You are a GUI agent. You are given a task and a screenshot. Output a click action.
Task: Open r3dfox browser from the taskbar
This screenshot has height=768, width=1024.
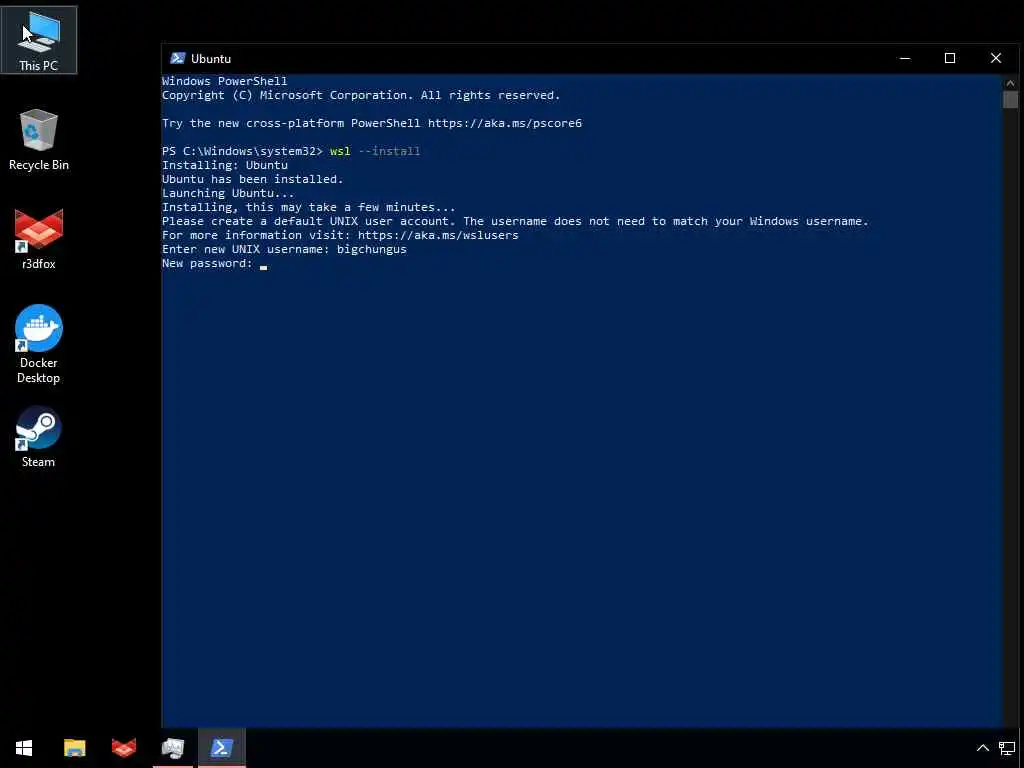coord(124,748)
